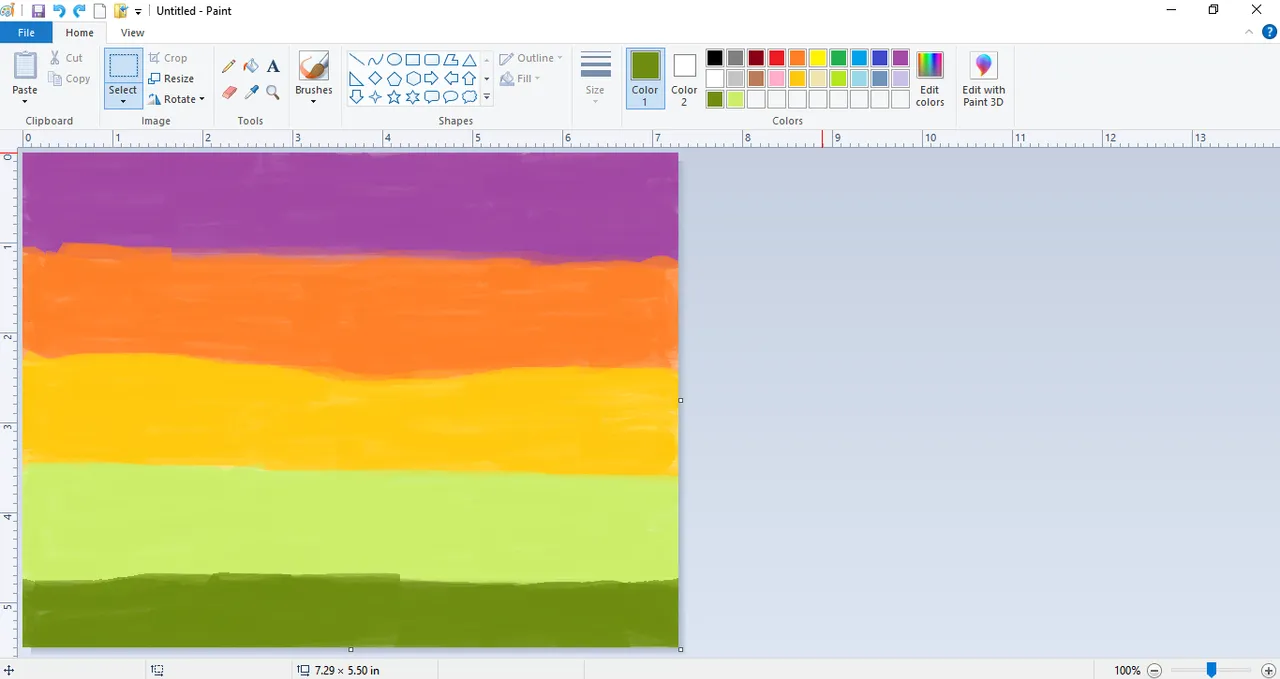Select the Magnifier tool
This screenshot has height=679, width=1280.
[273, 92]
